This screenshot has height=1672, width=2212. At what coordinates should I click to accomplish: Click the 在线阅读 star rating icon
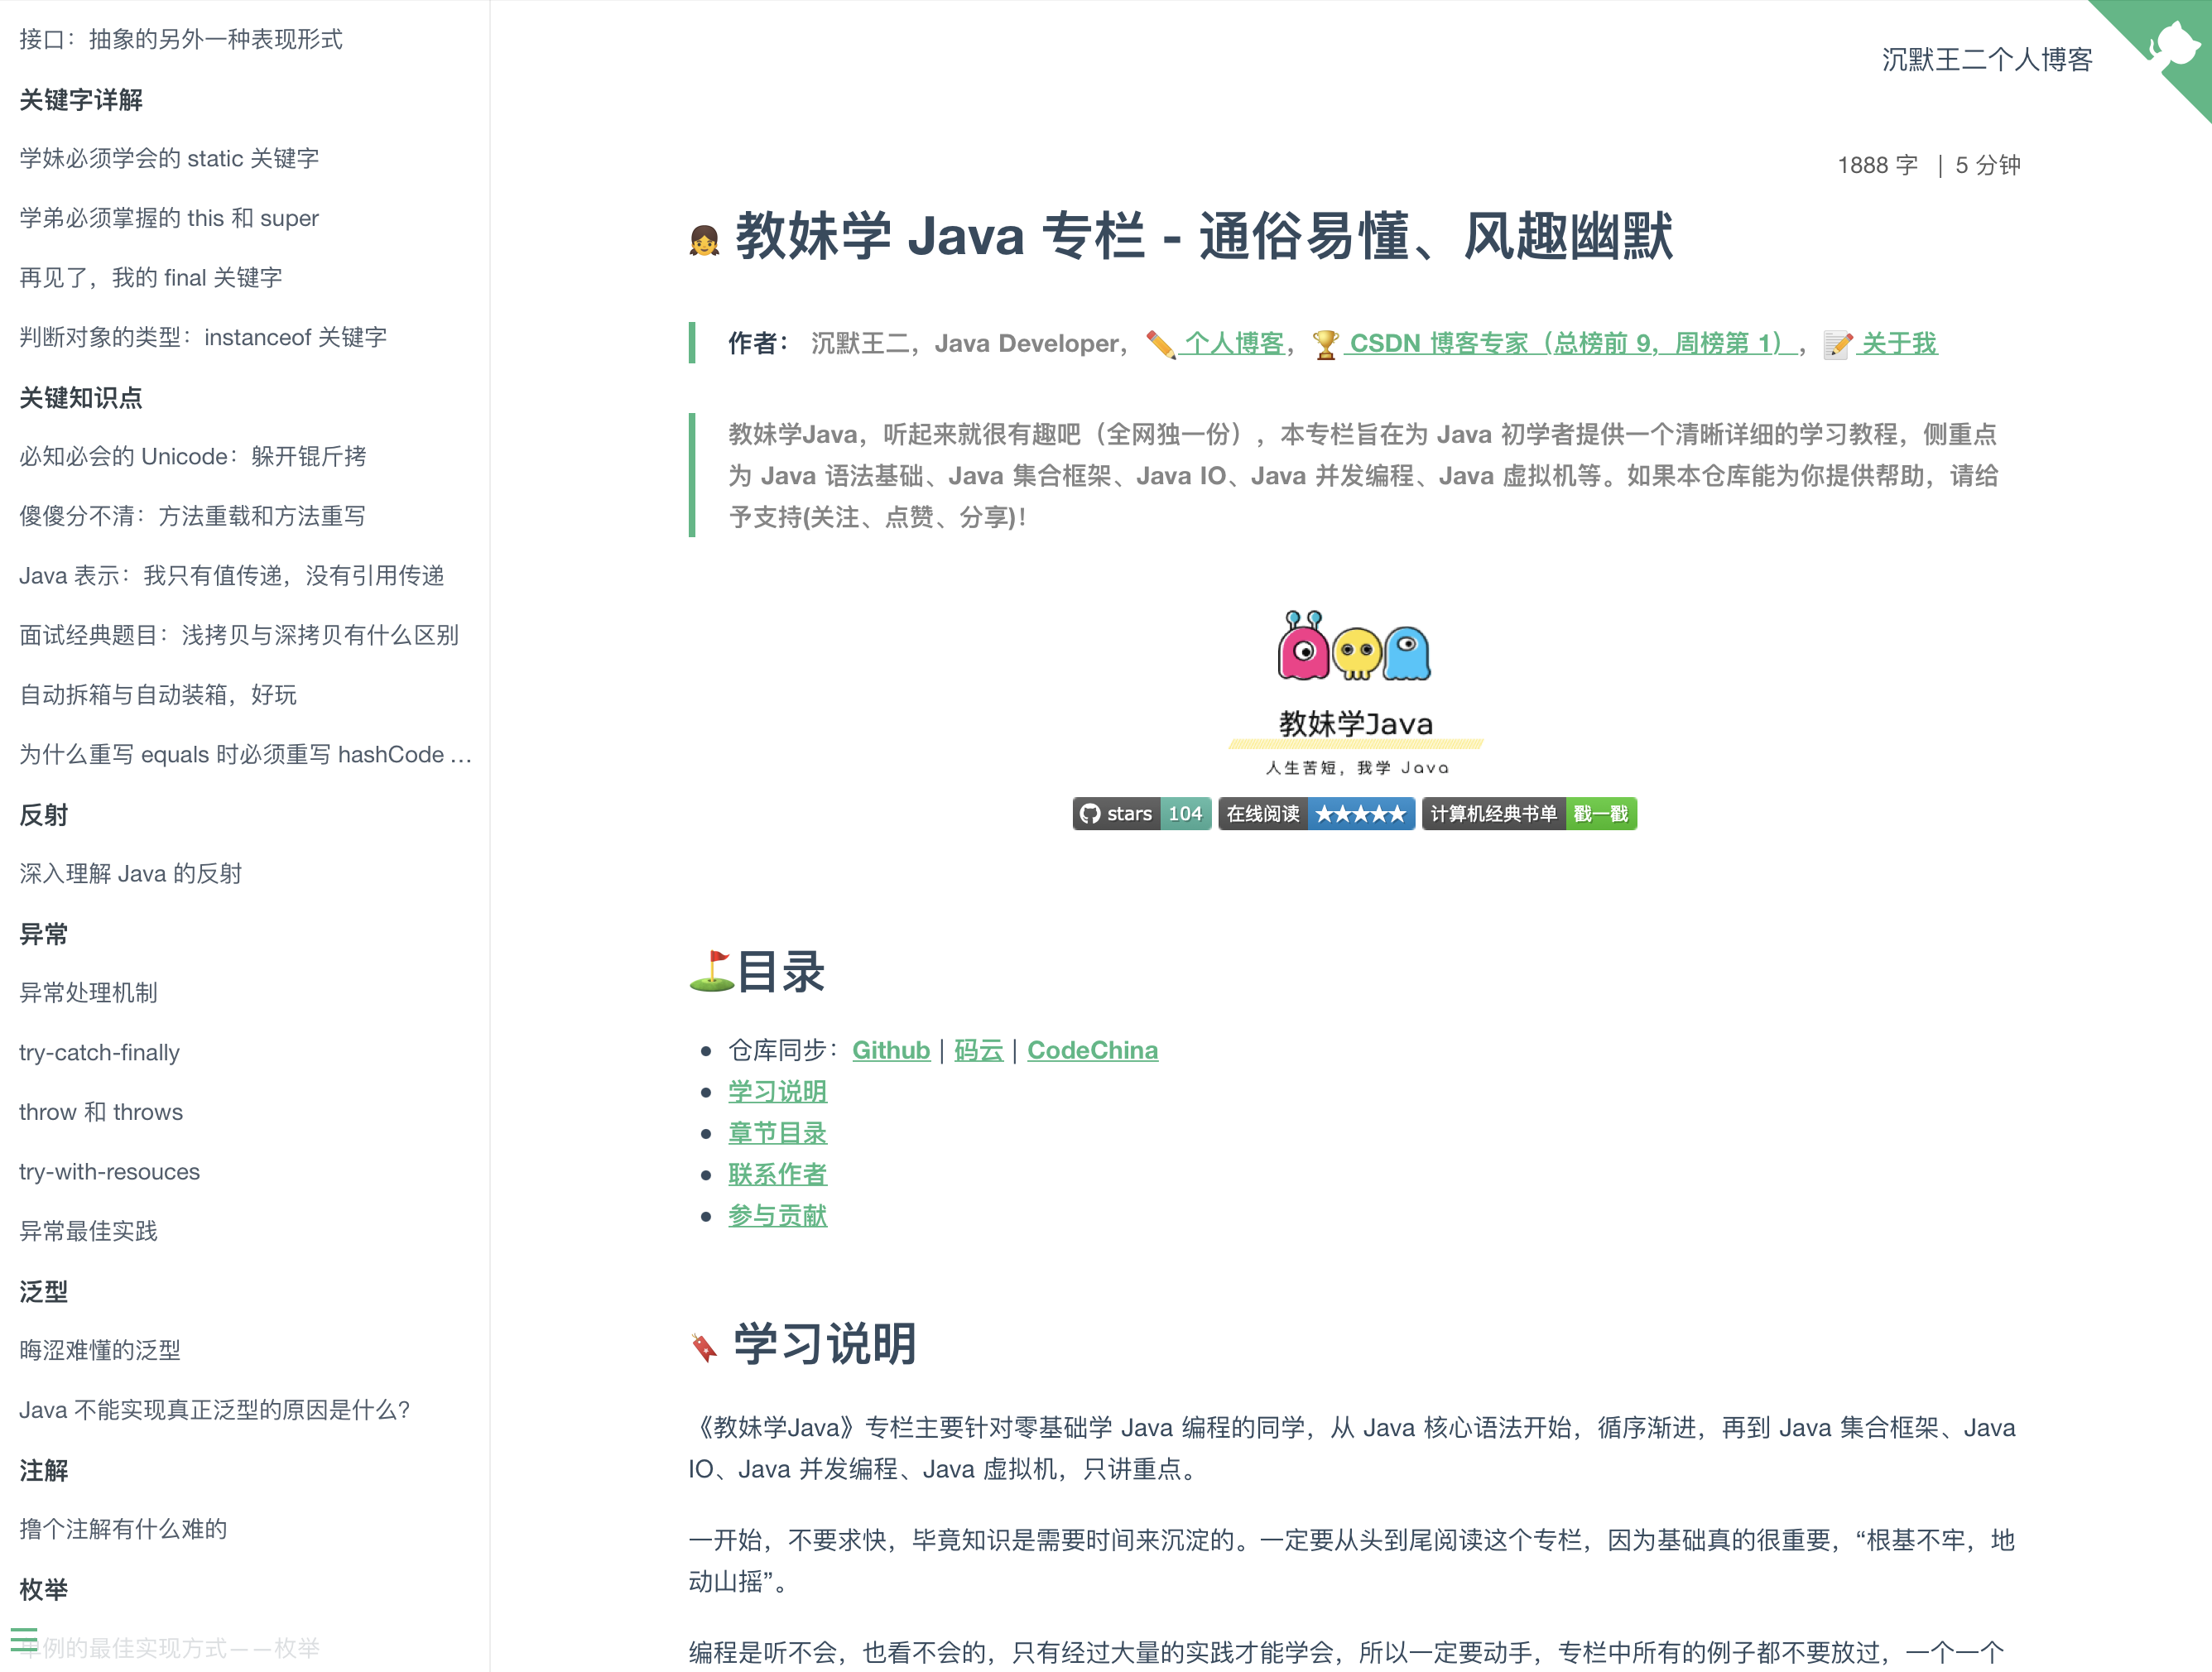1363,813
